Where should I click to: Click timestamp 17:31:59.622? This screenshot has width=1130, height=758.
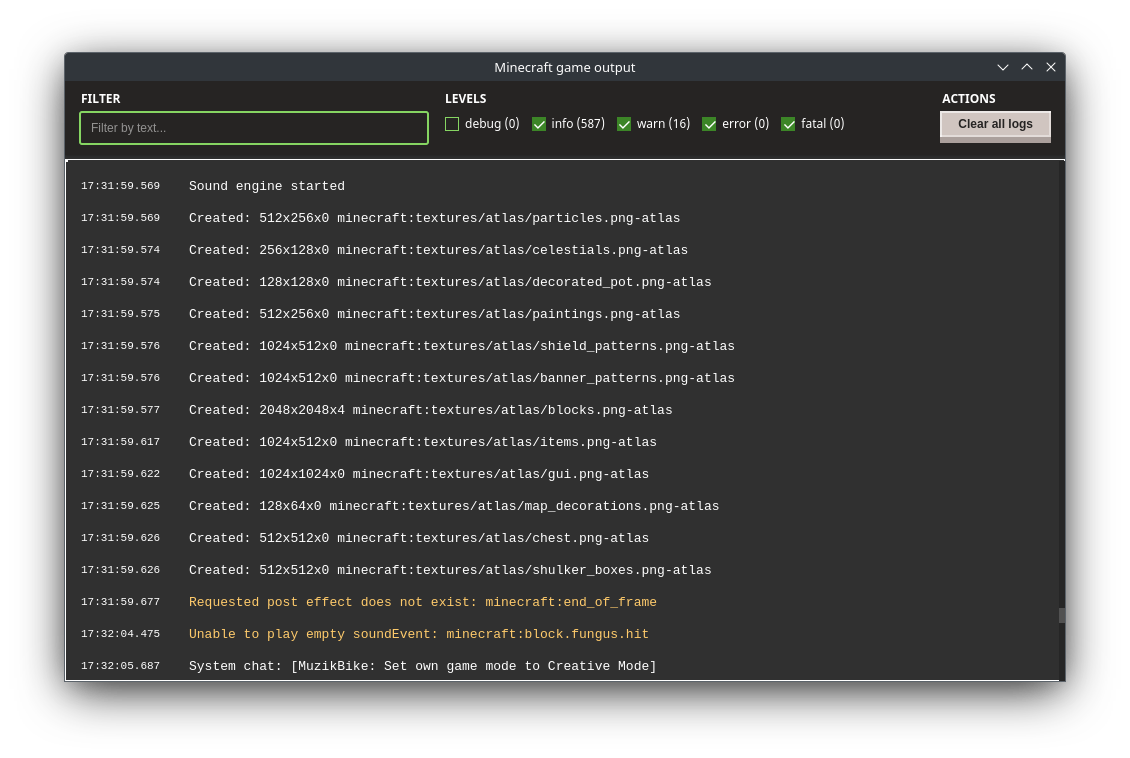pos(120,474)
